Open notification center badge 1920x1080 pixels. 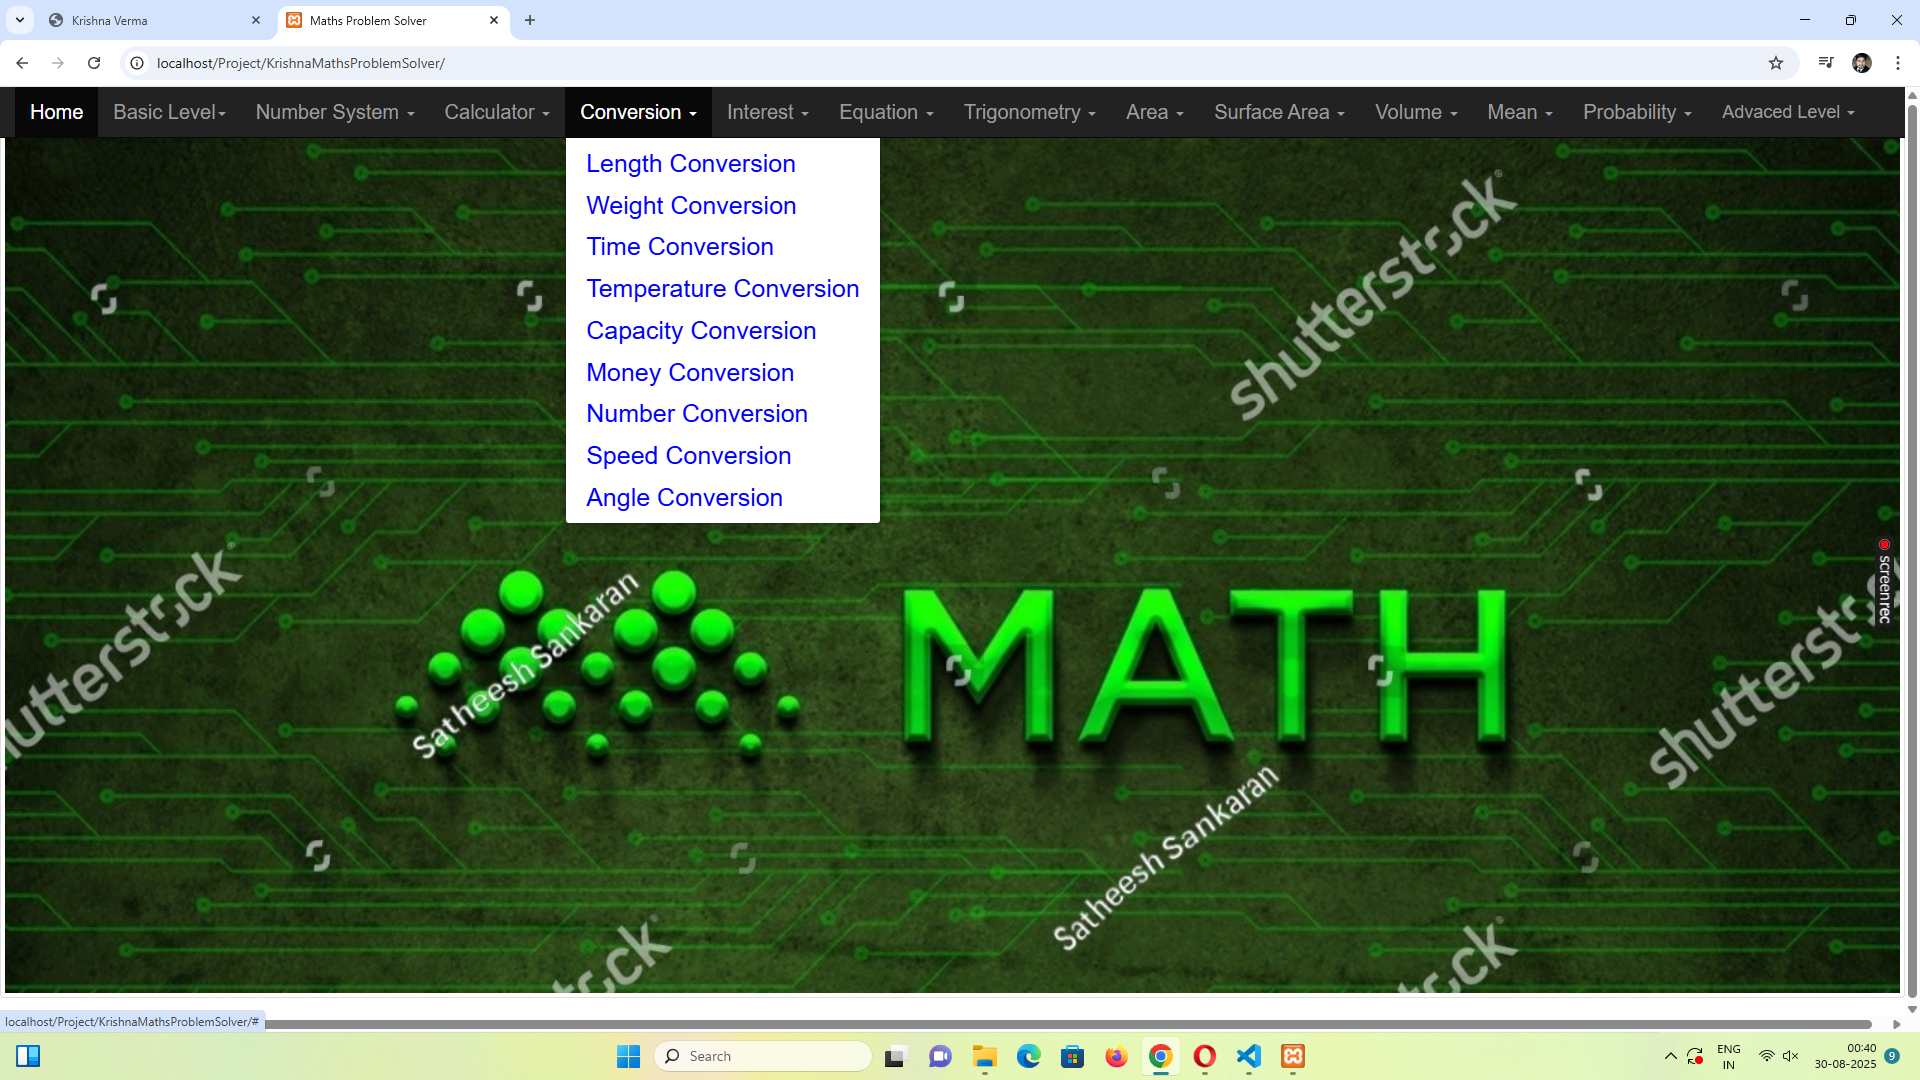1892,1056
